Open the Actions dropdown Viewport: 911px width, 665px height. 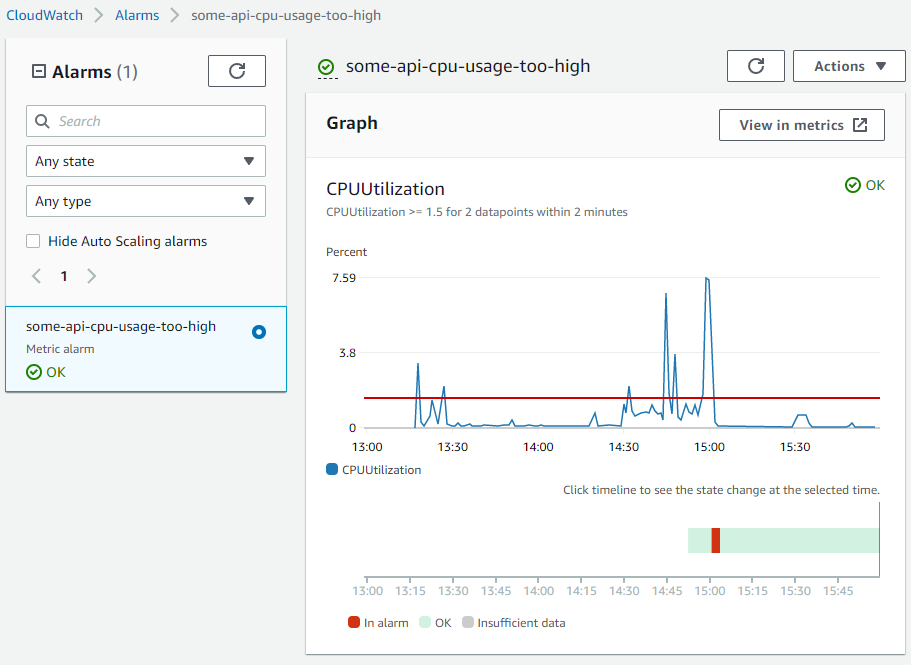pyautogui.click(x=848, y=65)
